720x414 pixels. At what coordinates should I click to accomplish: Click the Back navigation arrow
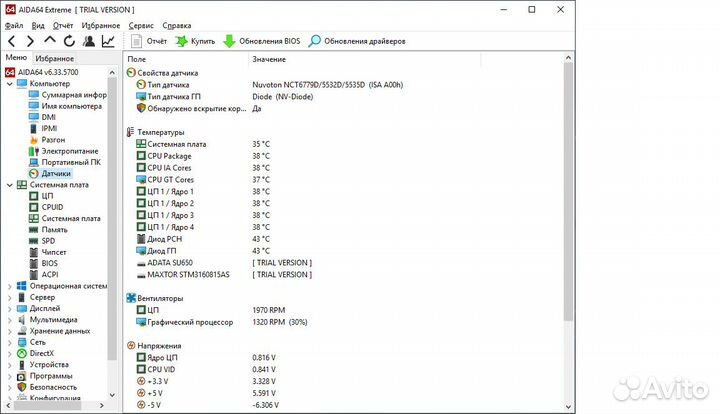point(11,41)
